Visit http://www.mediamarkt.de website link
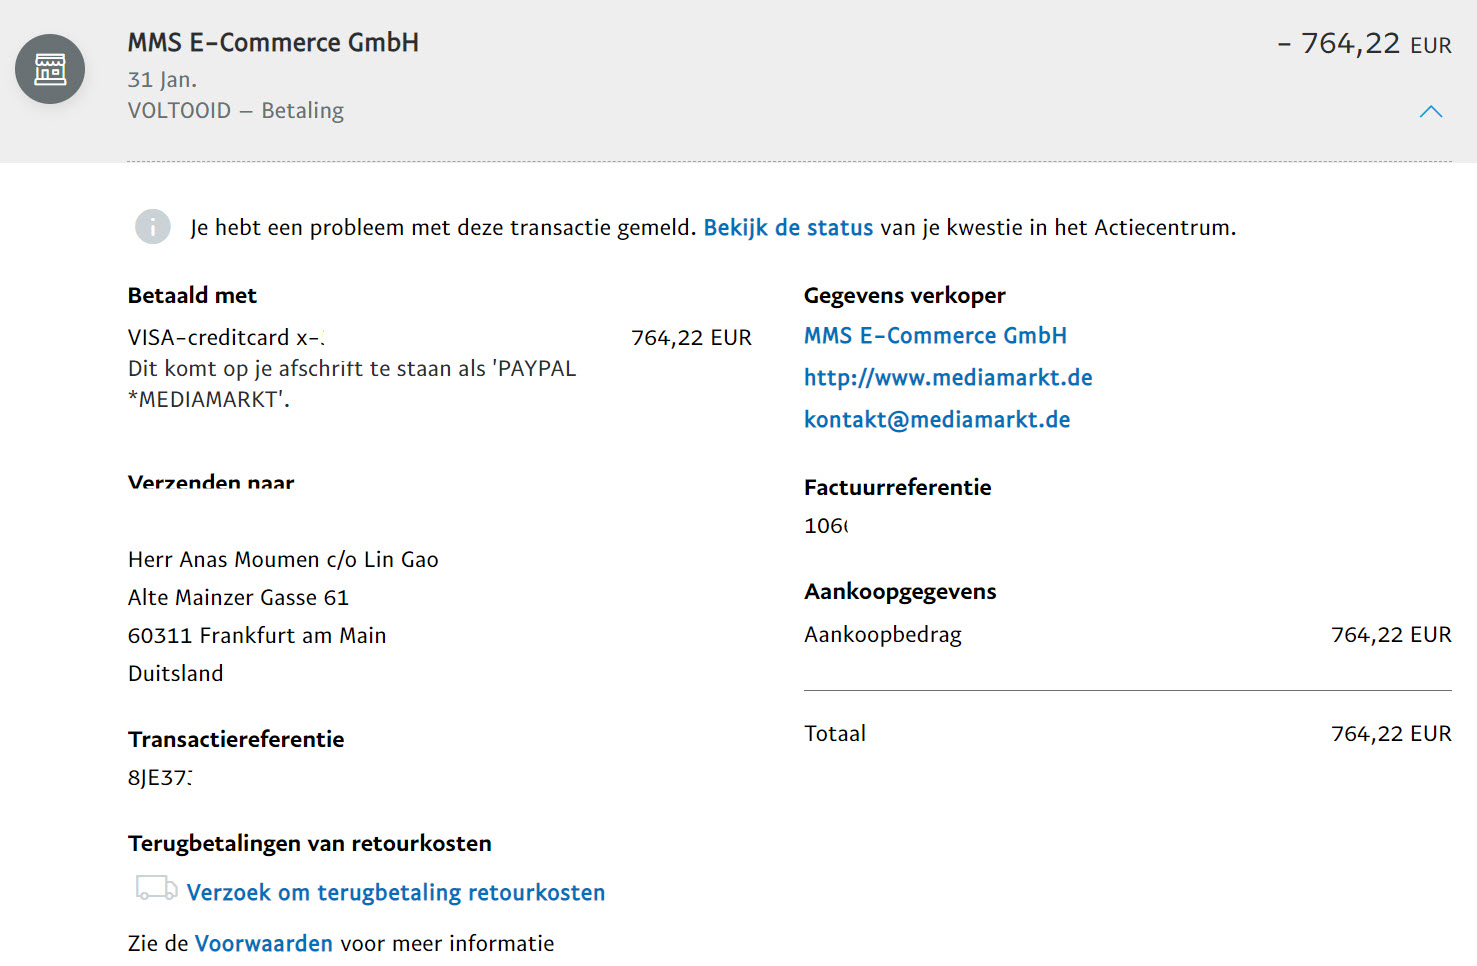Viewport: 1477px width, 966px height. pos(947,378)
